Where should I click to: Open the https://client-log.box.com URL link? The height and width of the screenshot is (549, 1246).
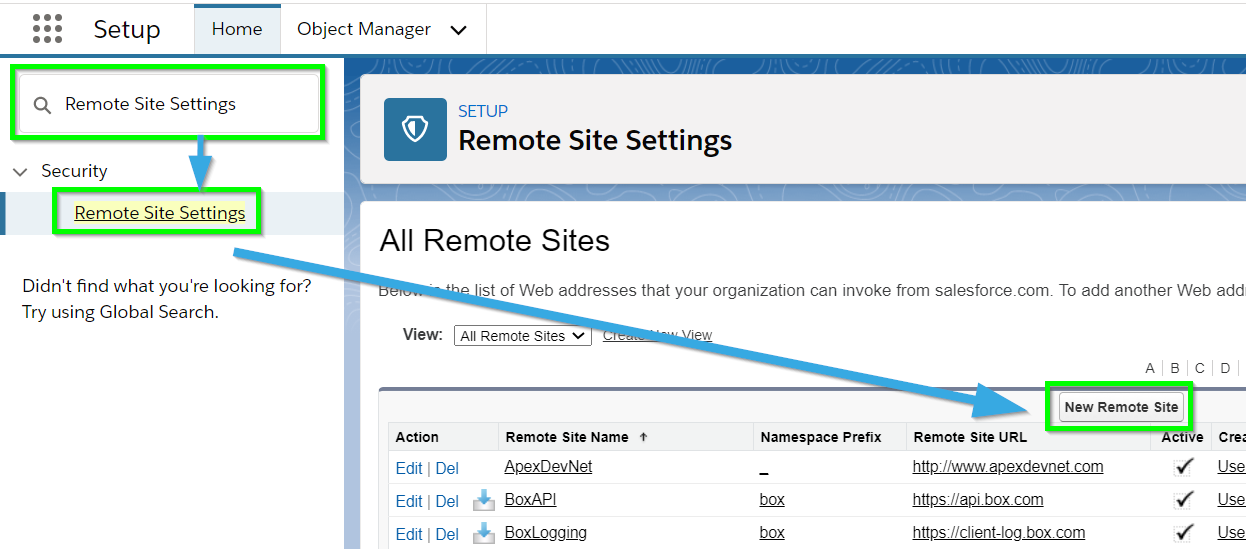(999, 532)
